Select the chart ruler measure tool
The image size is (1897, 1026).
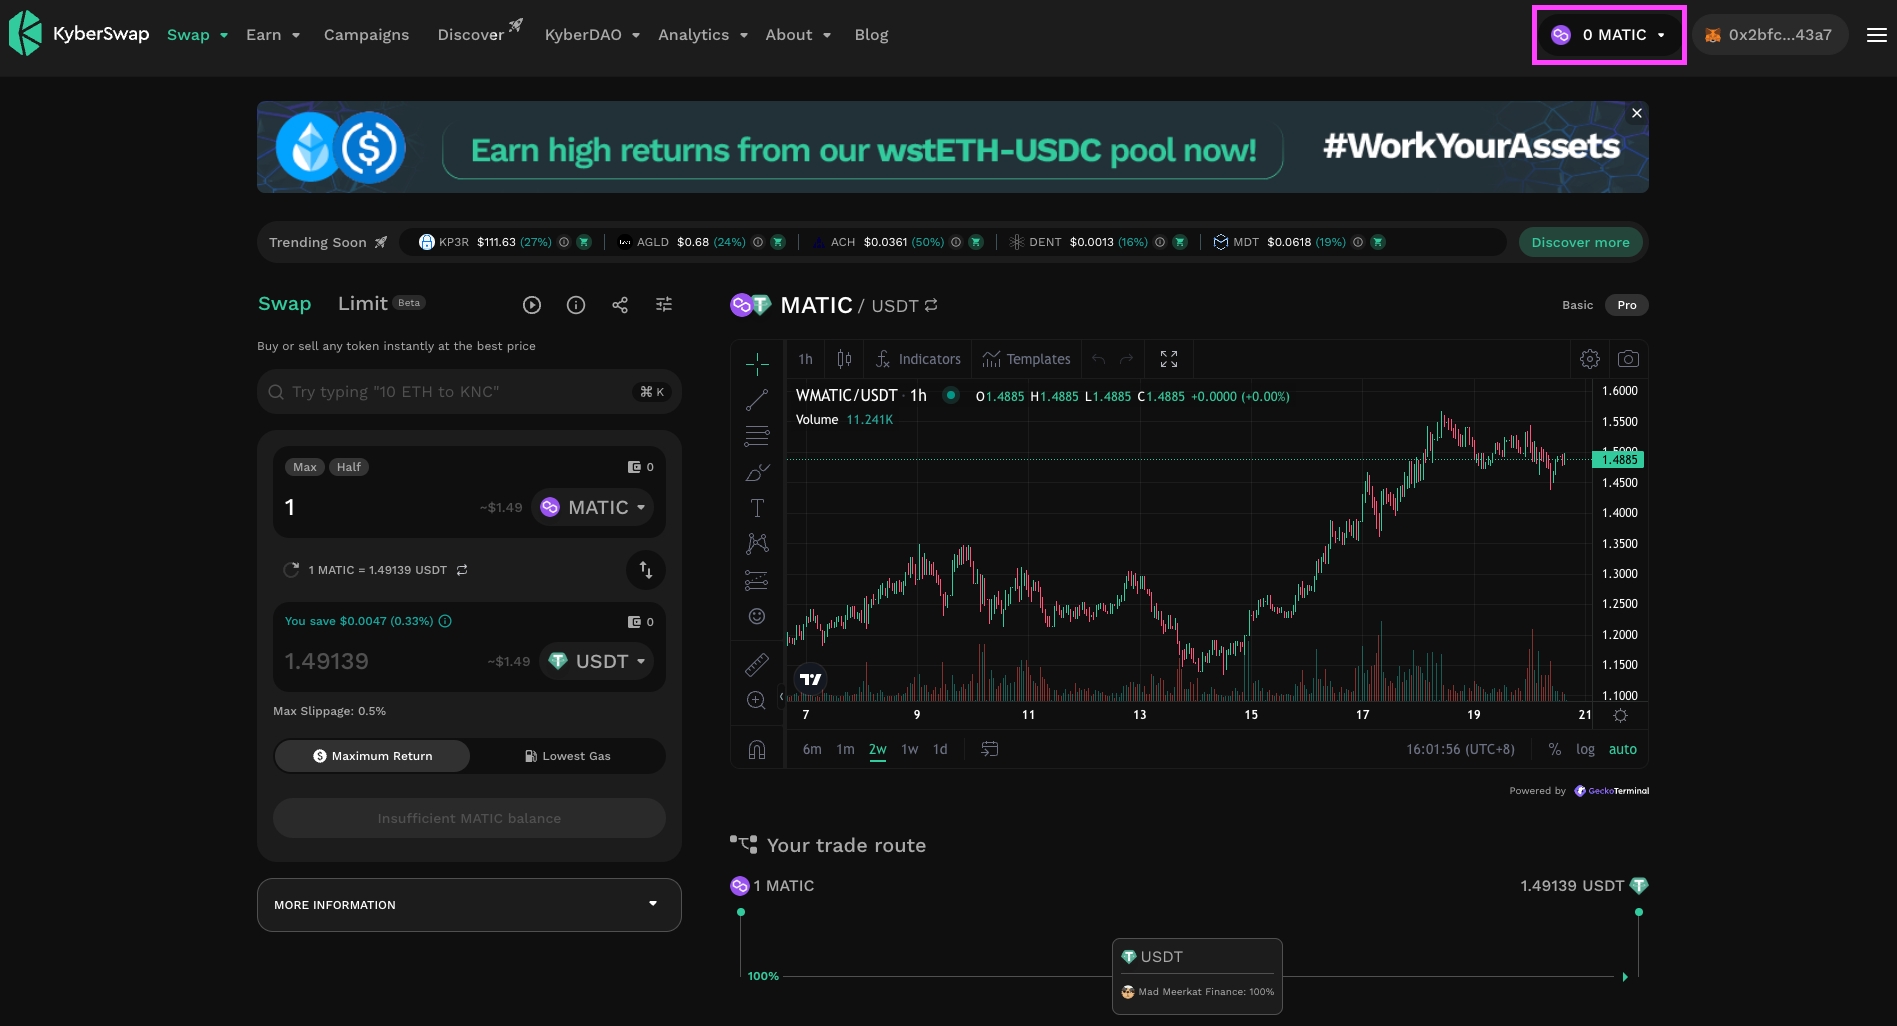point(757,664)
